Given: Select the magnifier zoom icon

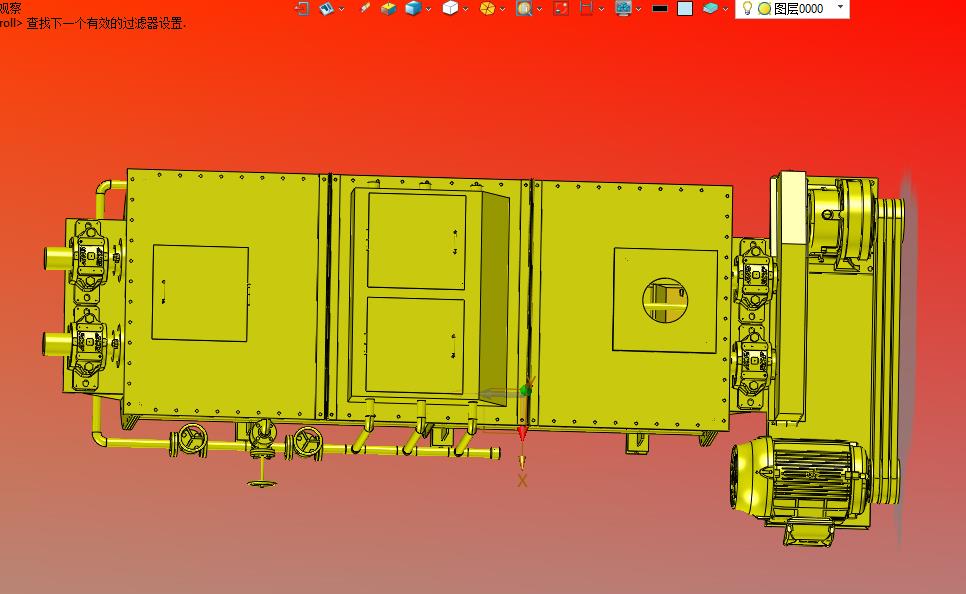Looking at the screenshot, I should click(x=524, y=8).
